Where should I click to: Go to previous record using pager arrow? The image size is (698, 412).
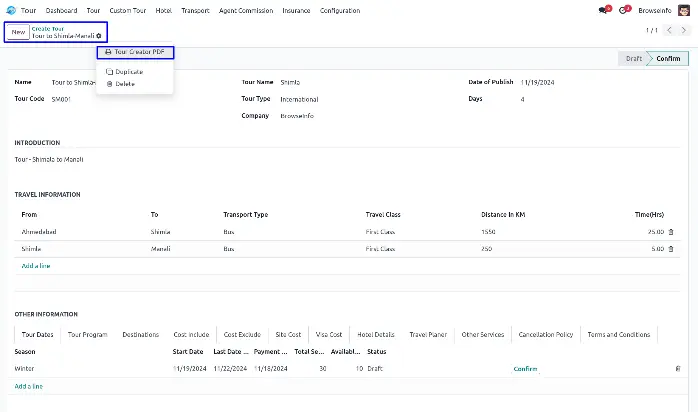click(x=670, y=31)
